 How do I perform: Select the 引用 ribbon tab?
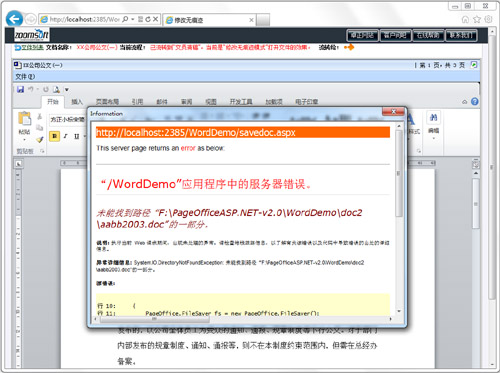[137, 102]
